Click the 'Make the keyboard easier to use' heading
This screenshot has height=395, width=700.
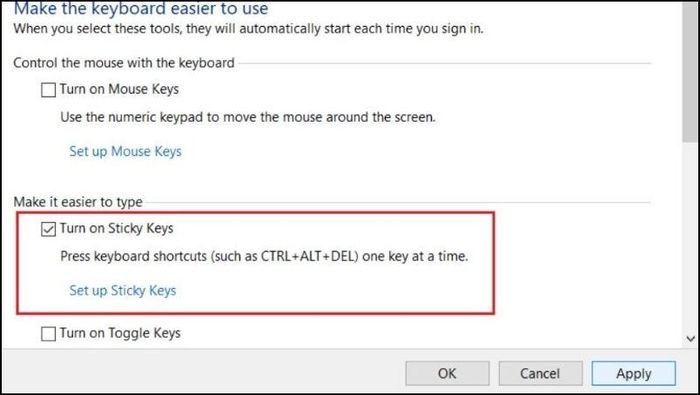[x=141, y=8]
